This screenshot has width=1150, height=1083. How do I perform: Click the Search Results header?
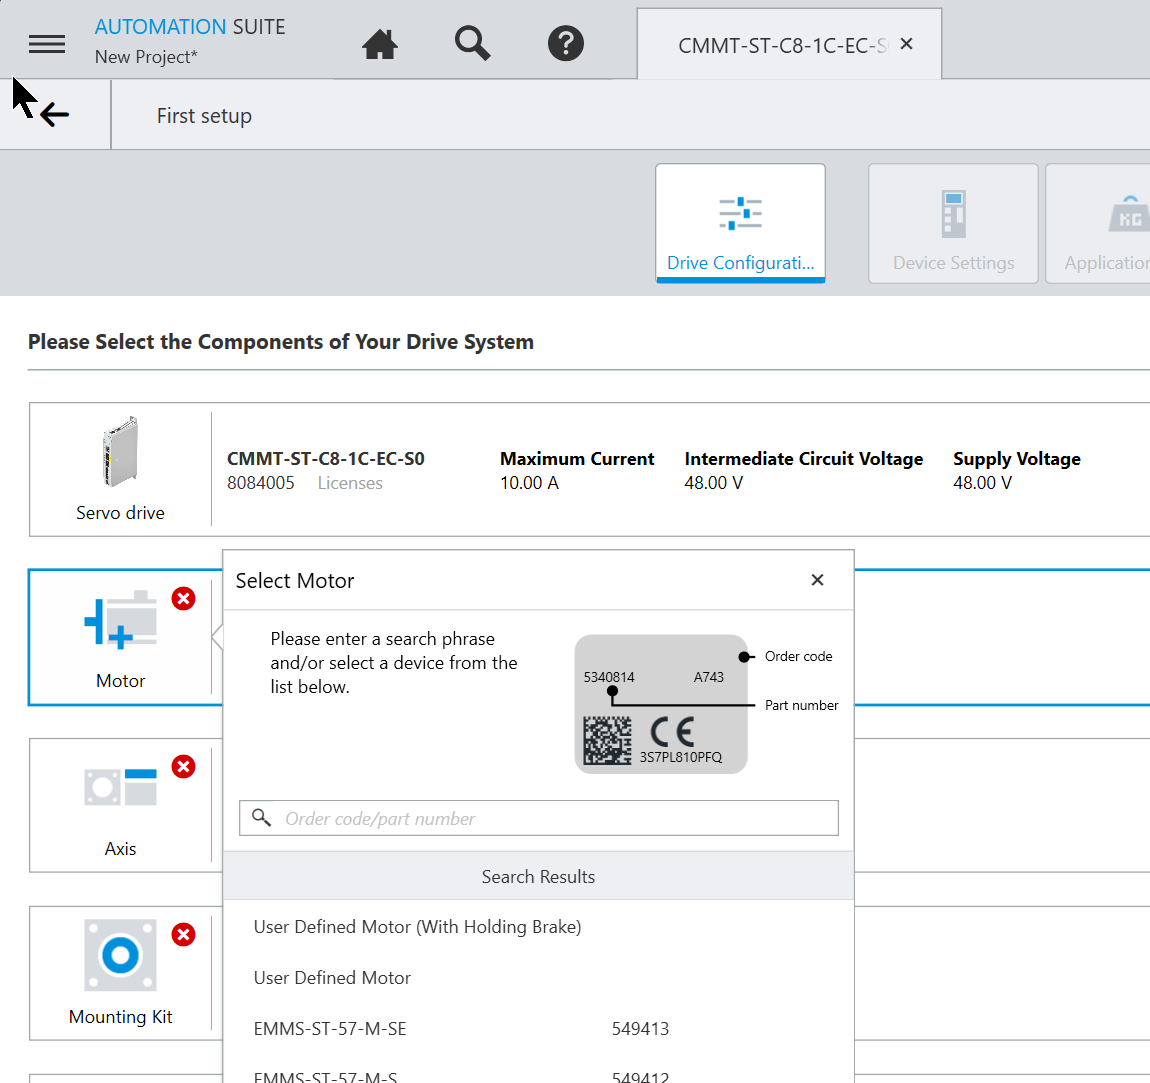pyautogui.click(x=538, y=877)
